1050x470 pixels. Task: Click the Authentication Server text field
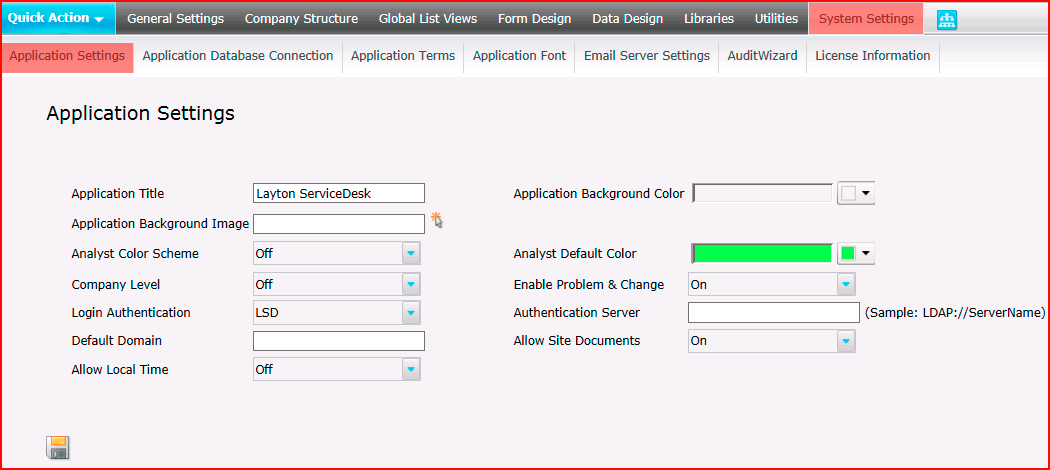tap(773, 313)
